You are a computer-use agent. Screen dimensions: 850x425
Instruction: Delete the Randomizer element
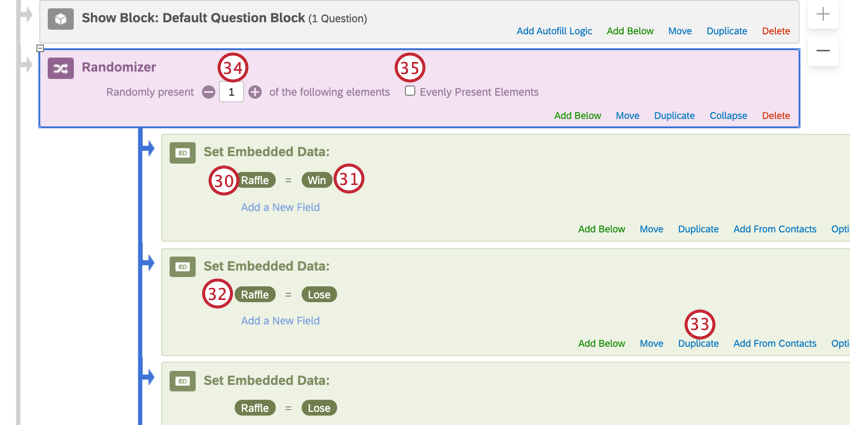(x=775, y=116)
